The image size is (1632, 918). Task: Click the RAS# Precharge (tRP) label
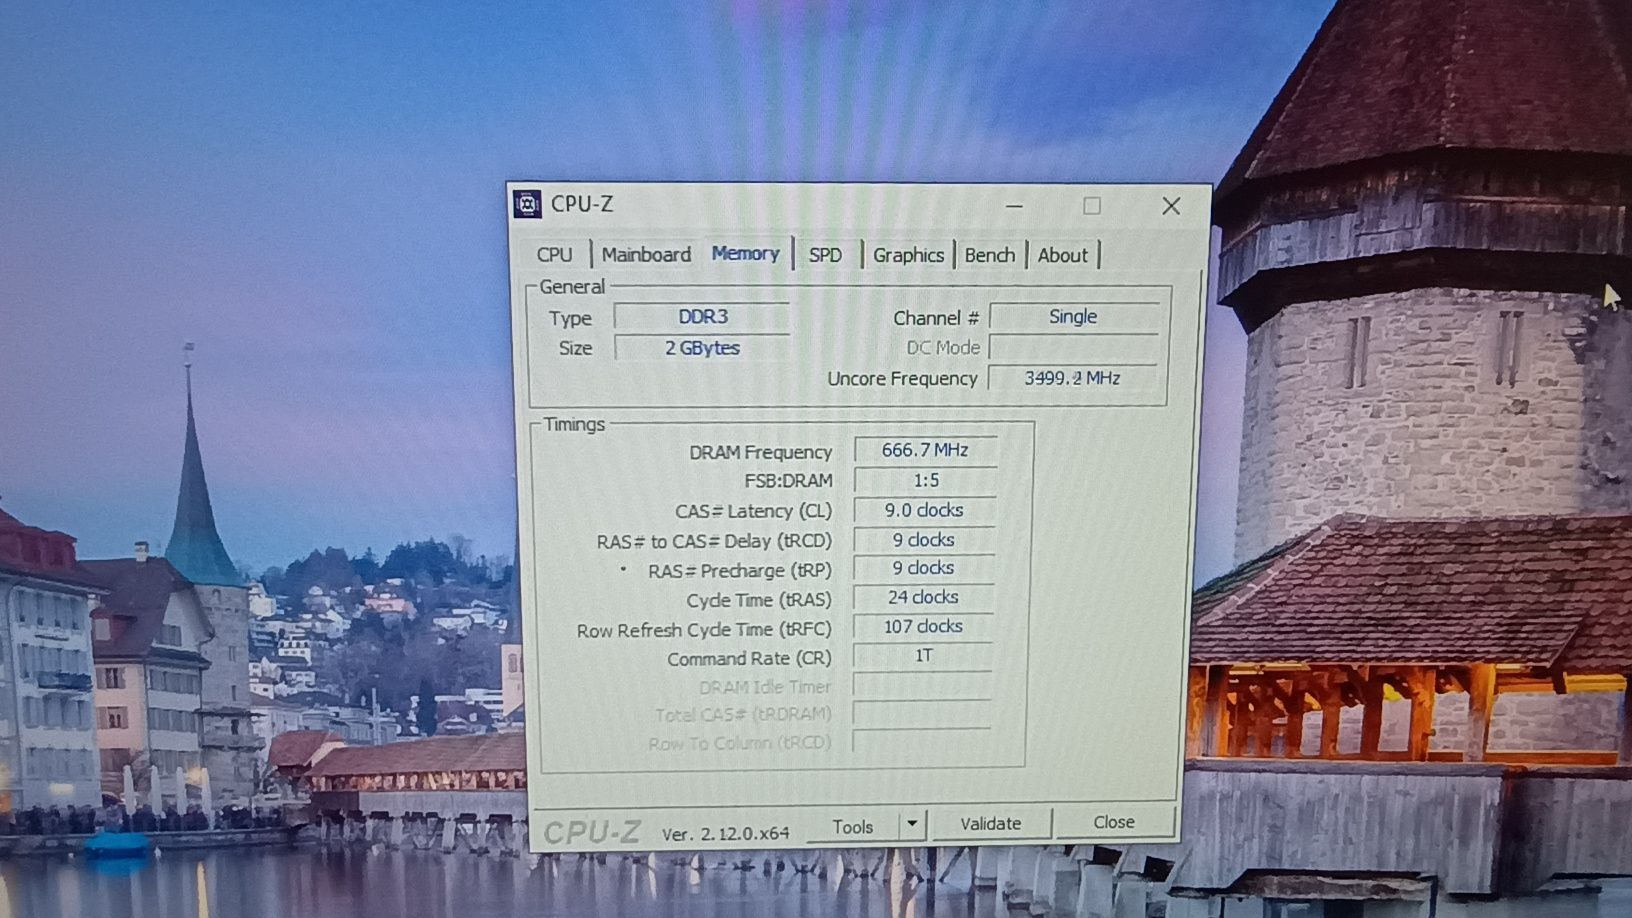tap(740, 571)
